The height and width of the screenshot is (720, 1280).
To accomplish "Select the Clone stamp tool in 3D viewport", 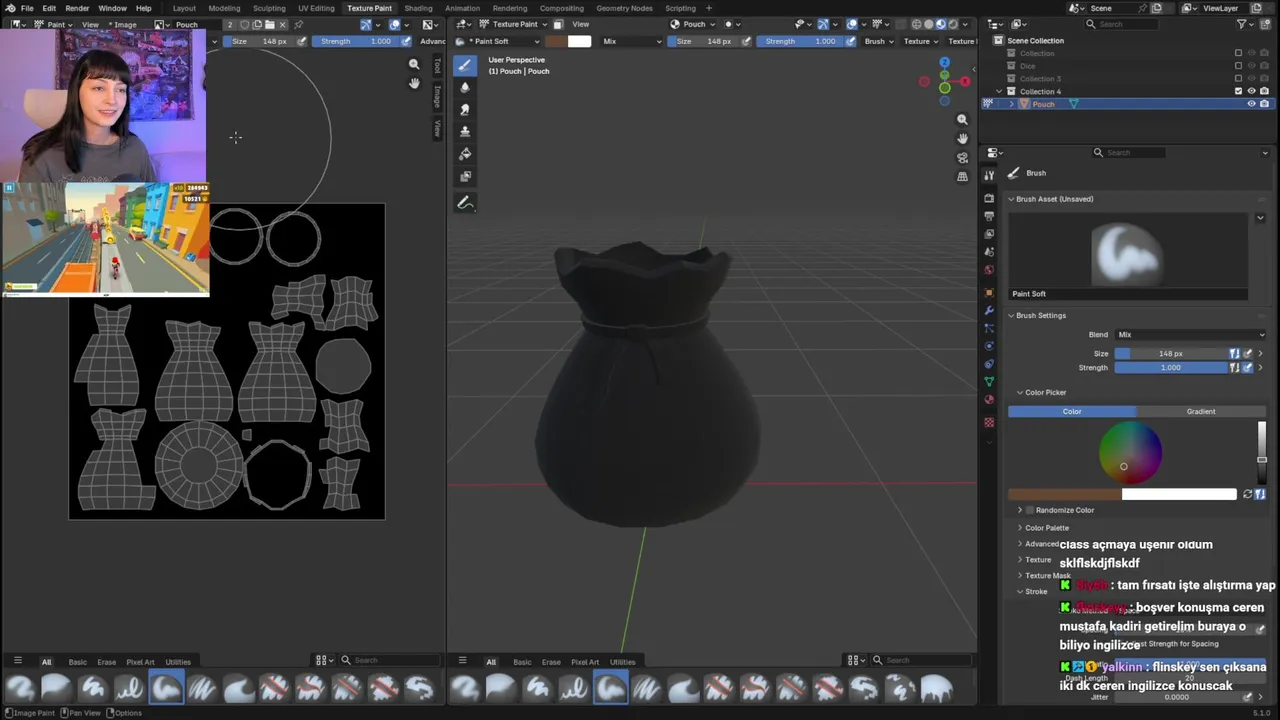I will coord(465,131).
